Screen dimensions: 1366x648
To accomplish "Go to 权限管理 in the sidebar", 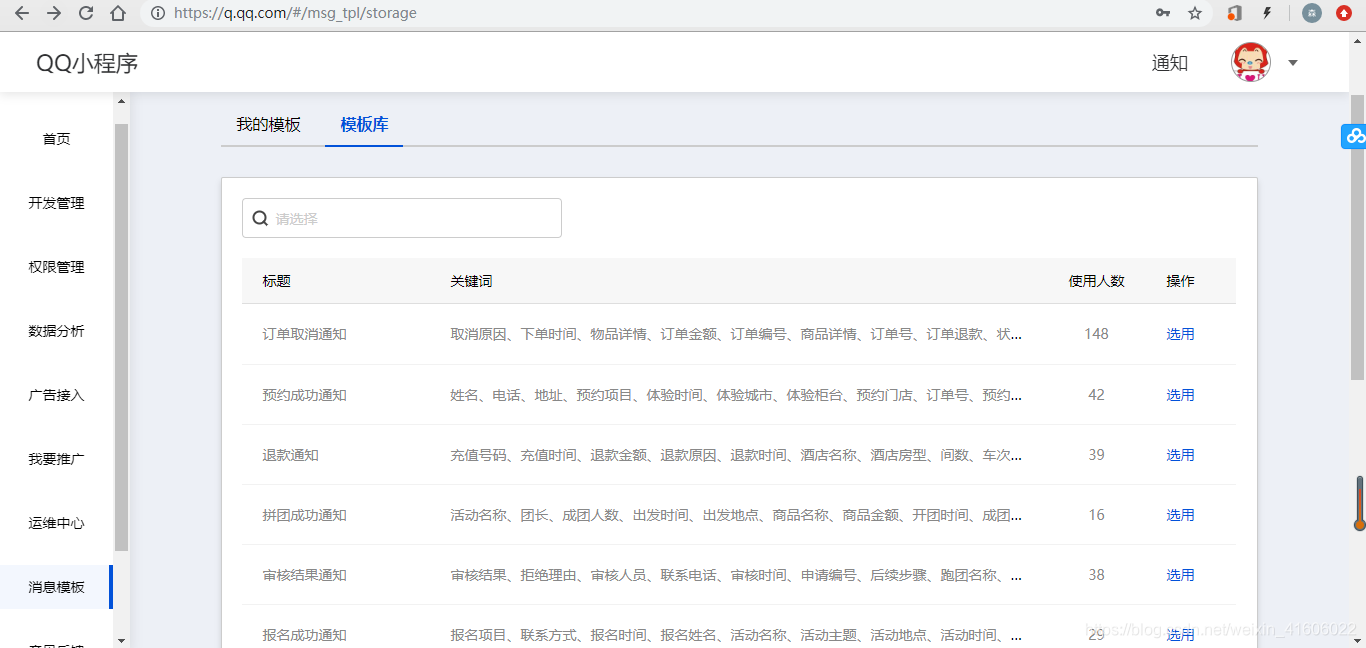I will pyautogui.click(x=57, y=267).
